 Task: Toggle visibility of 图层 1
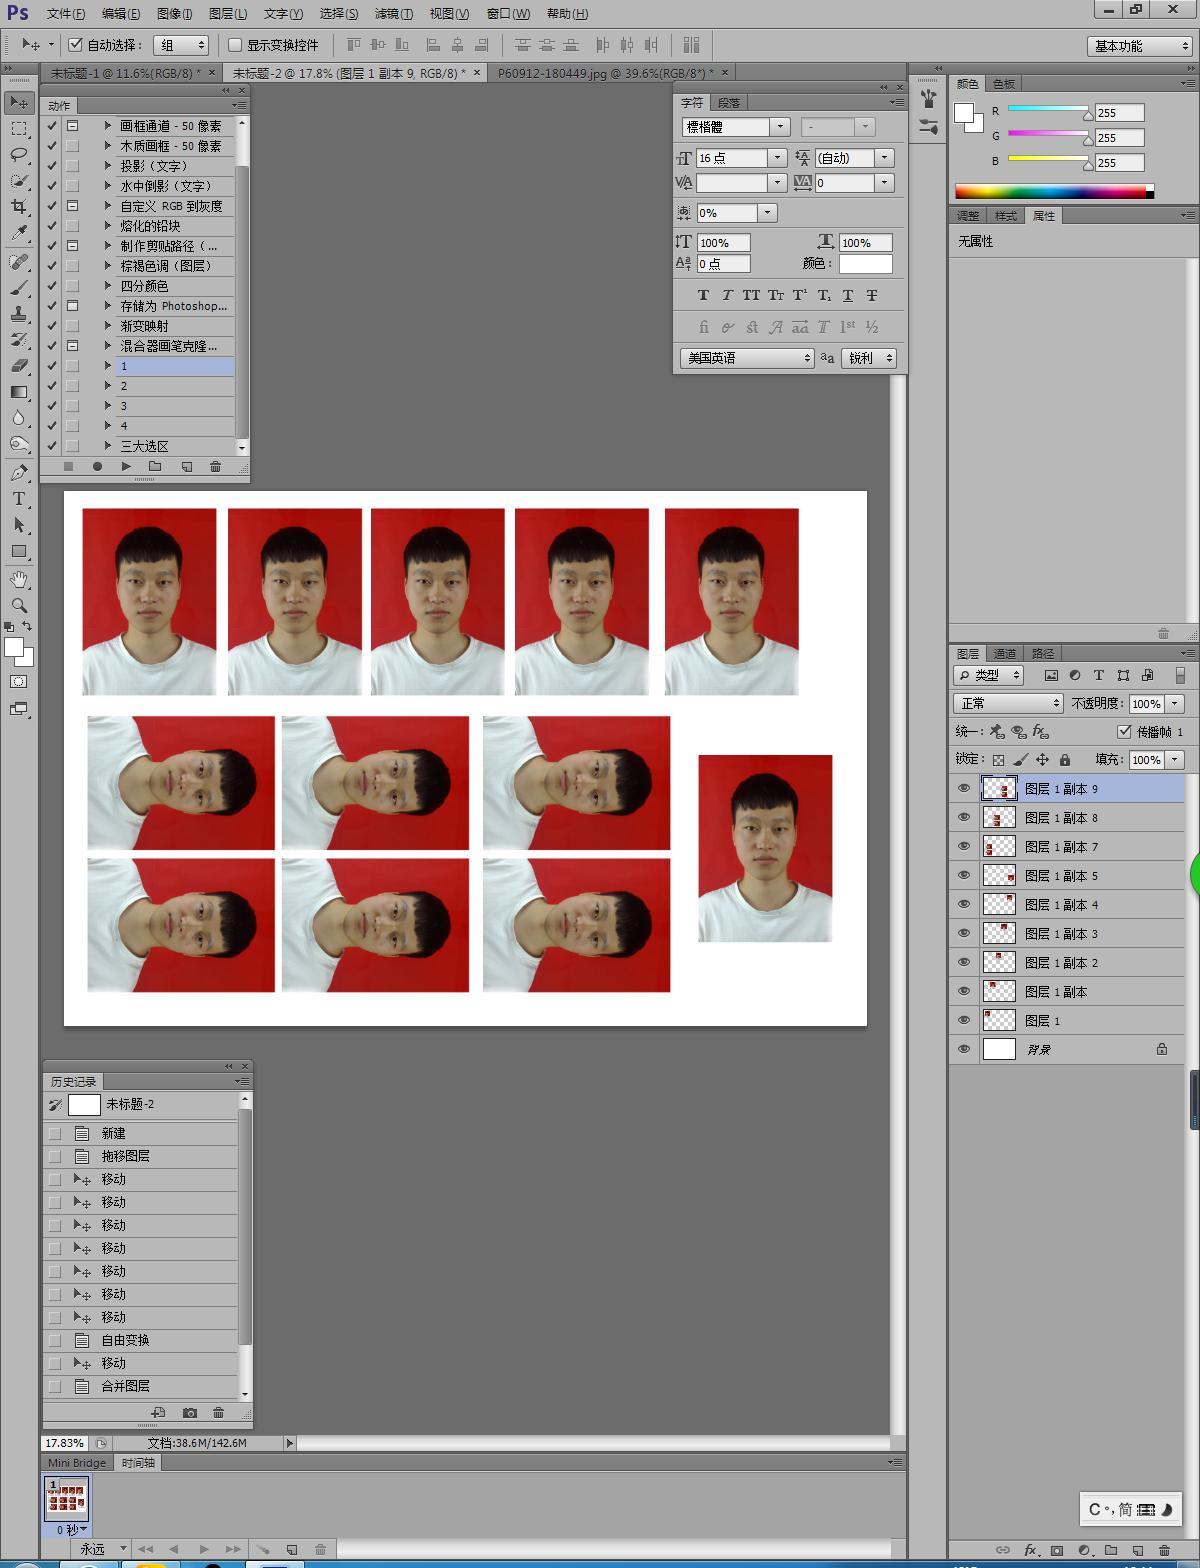click(x=964, y=1020)
